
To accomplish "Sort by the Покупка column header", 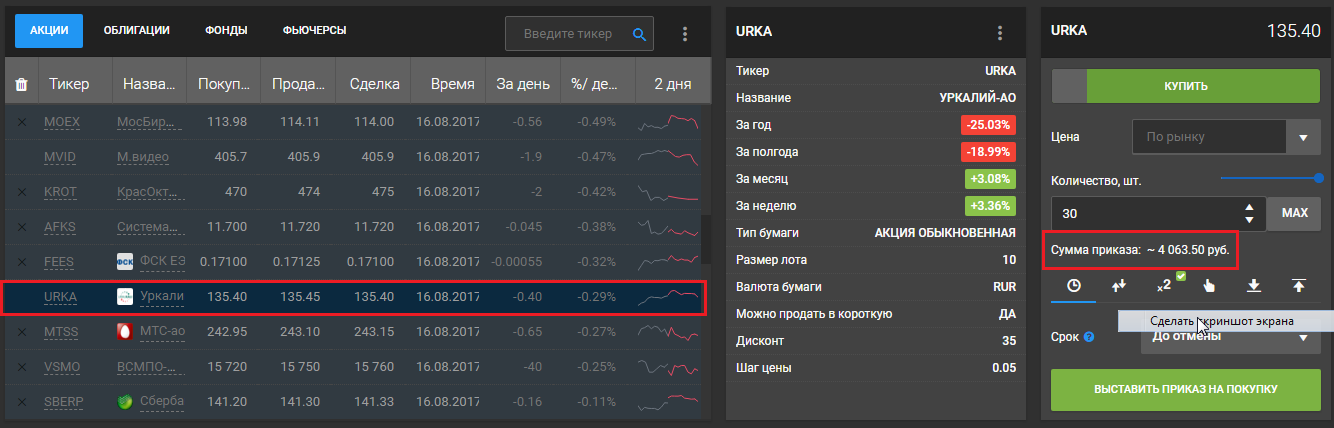I will click(224, 85).
